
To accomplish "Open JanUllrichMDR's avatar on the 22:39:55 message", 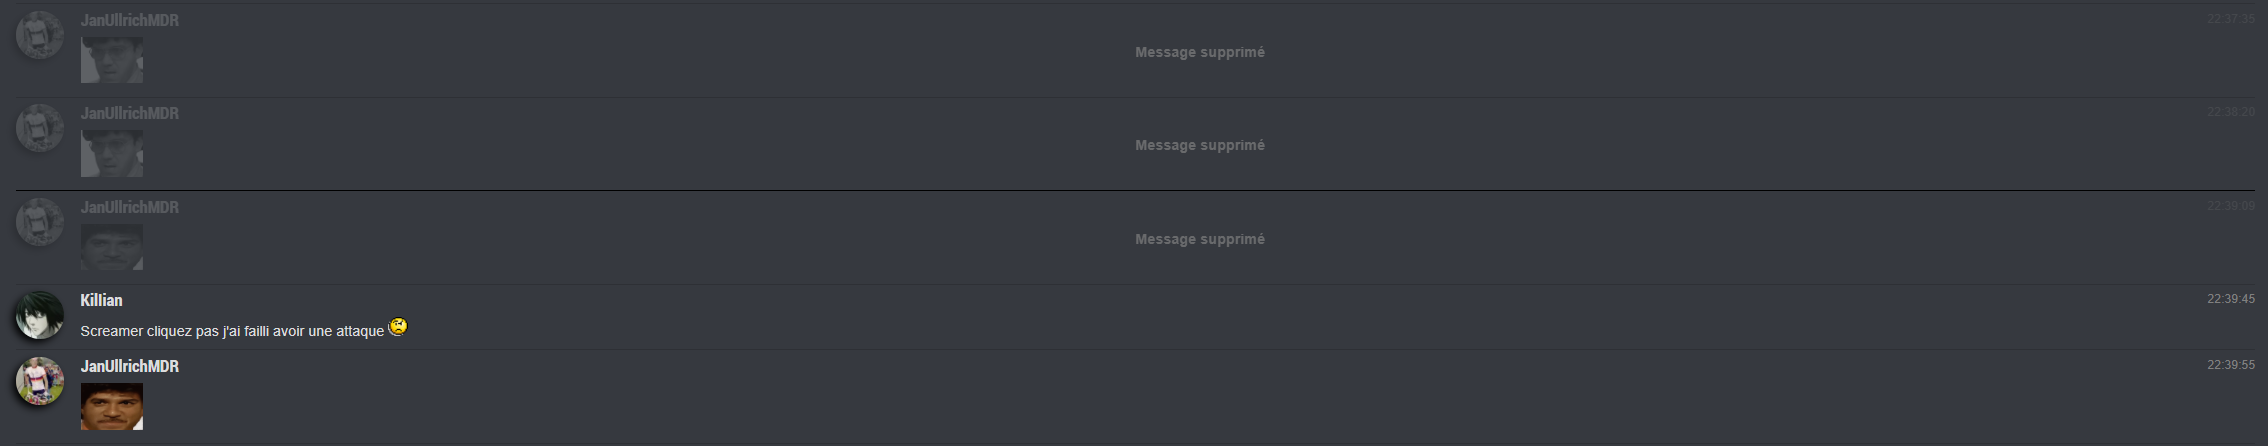I will [x=40, y=381].
